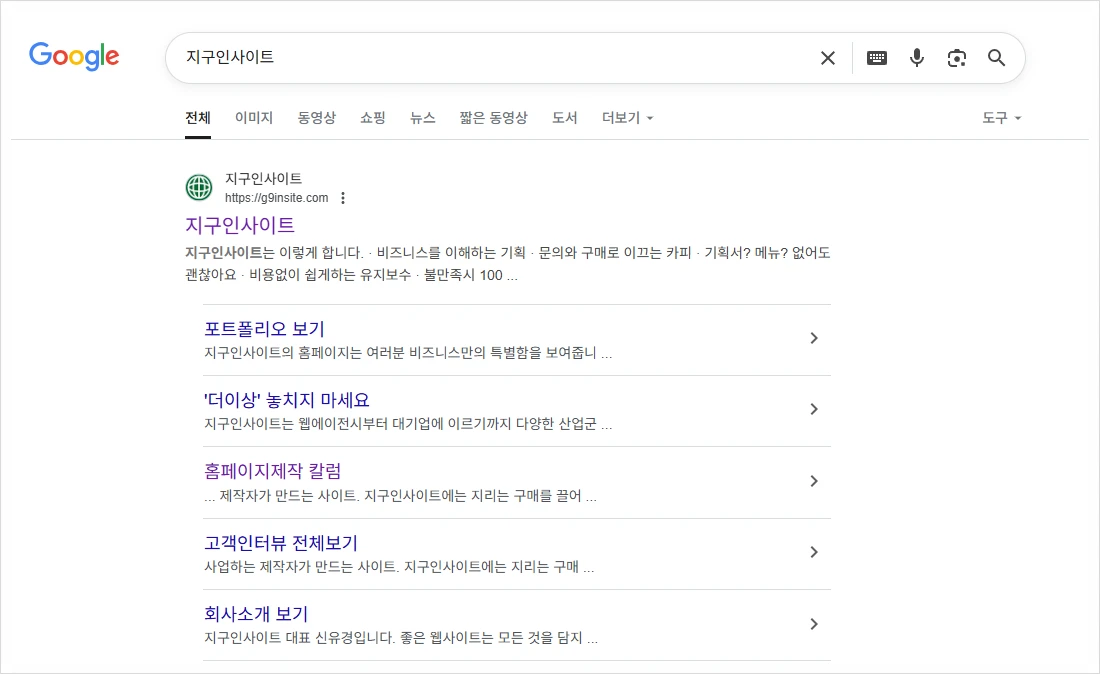Open the 도구 dropdown

1001,118
